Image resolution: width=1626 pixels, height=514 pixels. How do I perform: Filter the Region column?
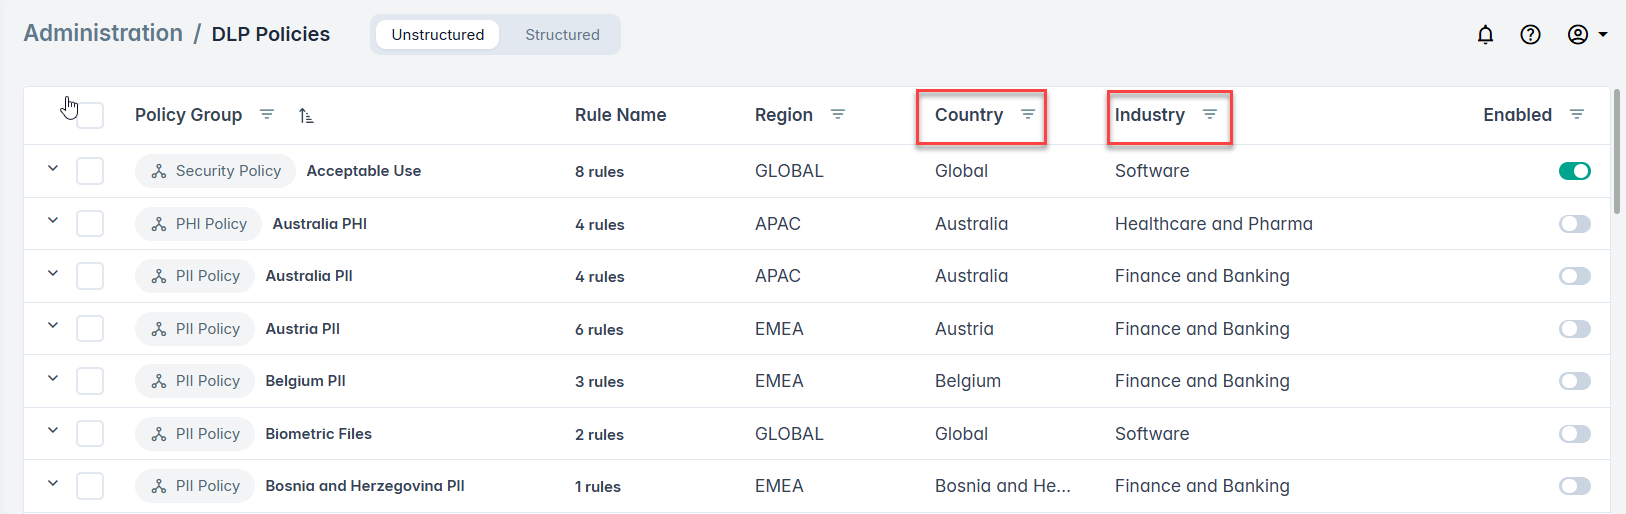pos(838,115)
